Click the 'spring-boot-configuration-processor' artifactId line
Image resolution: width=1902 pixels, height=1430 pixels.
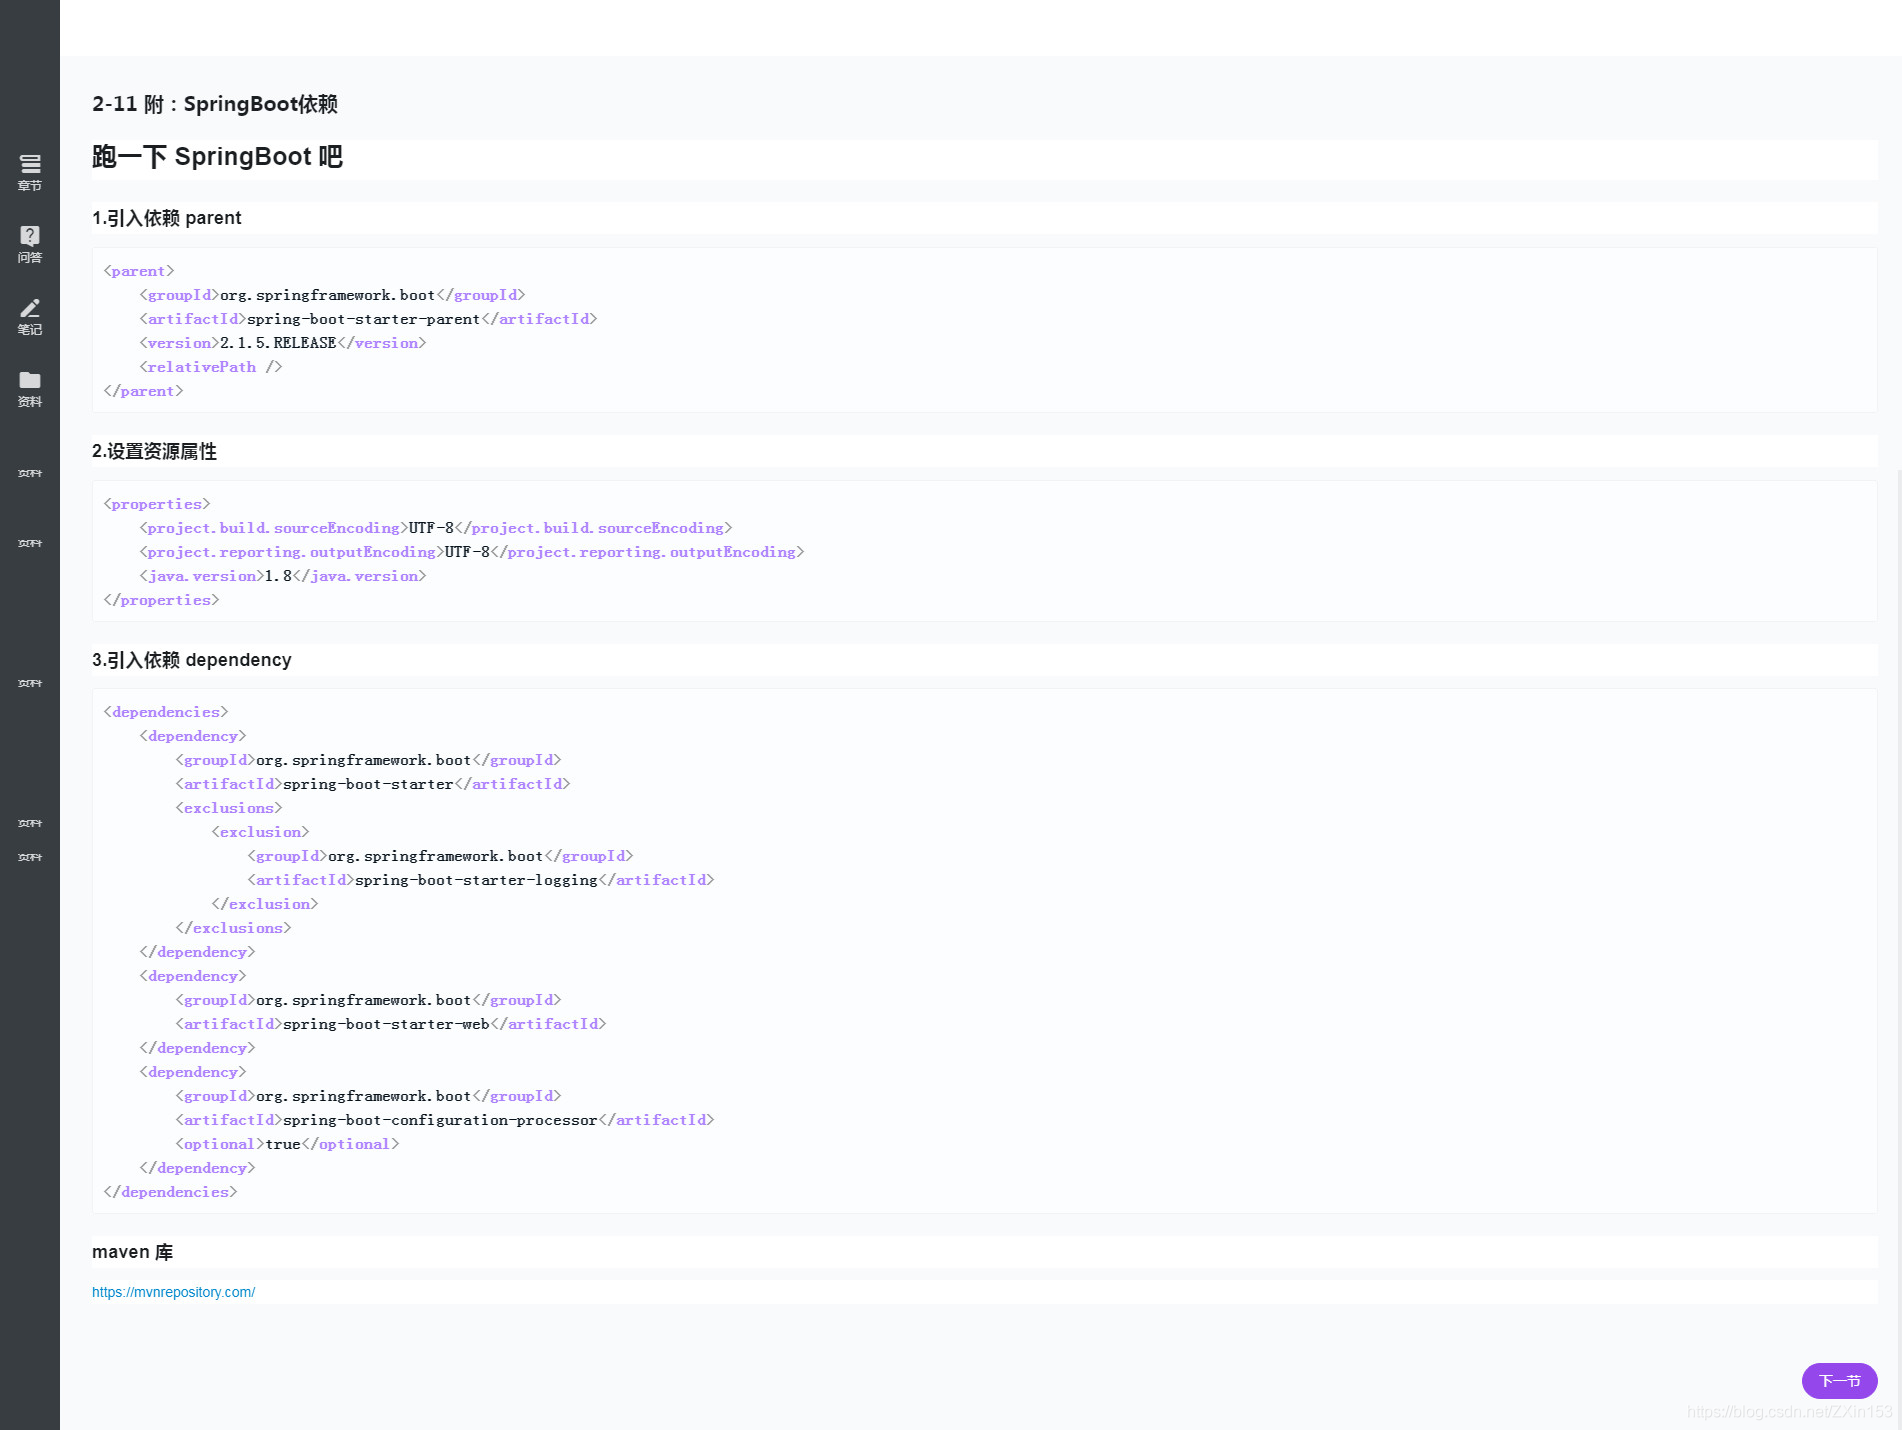tap(445, 1120)
